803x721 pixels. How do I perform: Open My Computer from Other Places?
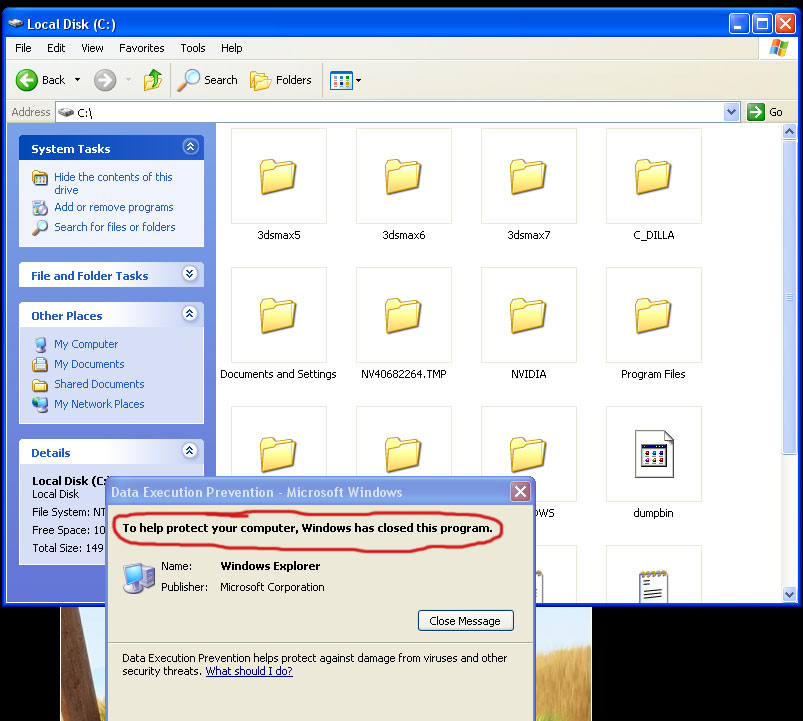[86, 344]
